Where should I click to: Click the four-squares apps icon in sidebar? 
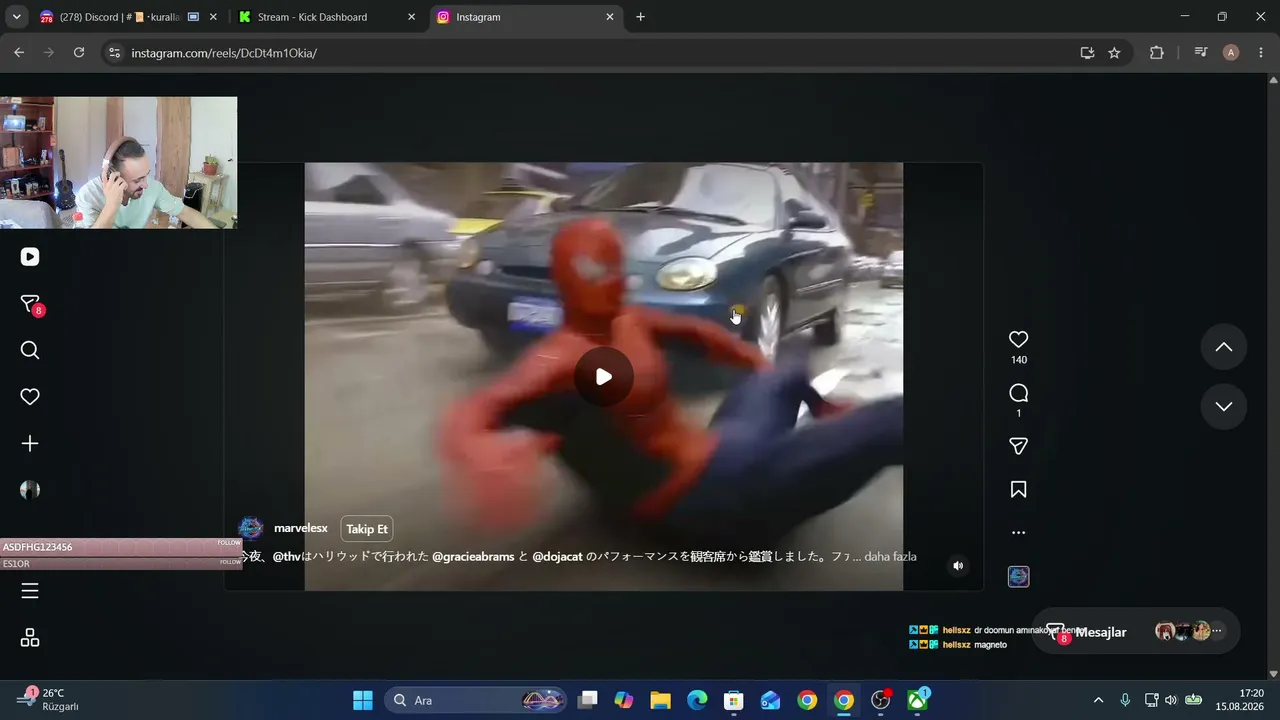coord(30,638)
